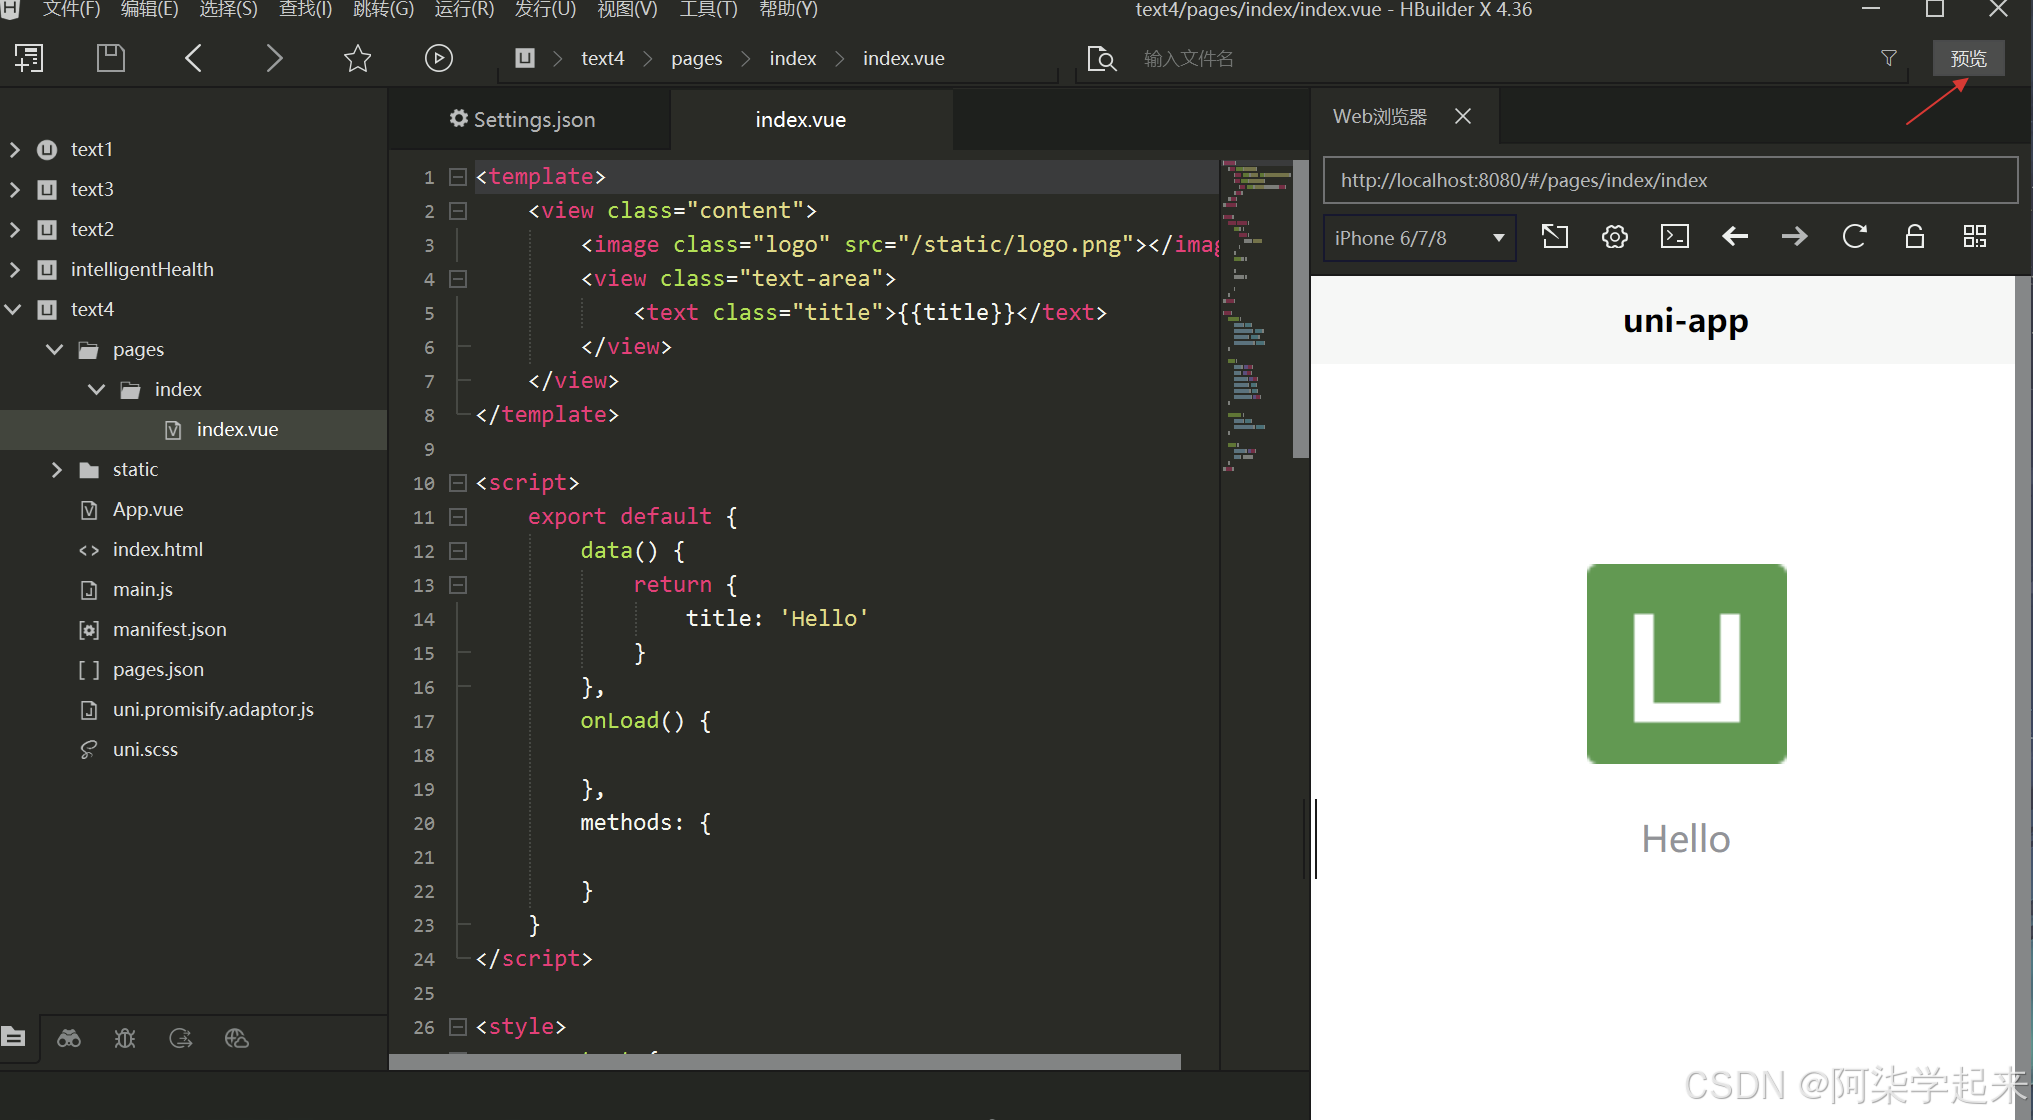Open uni.promisify.adaptor.js in the tree
This screenshot has height=1120, width=2033.
[213, 709]
